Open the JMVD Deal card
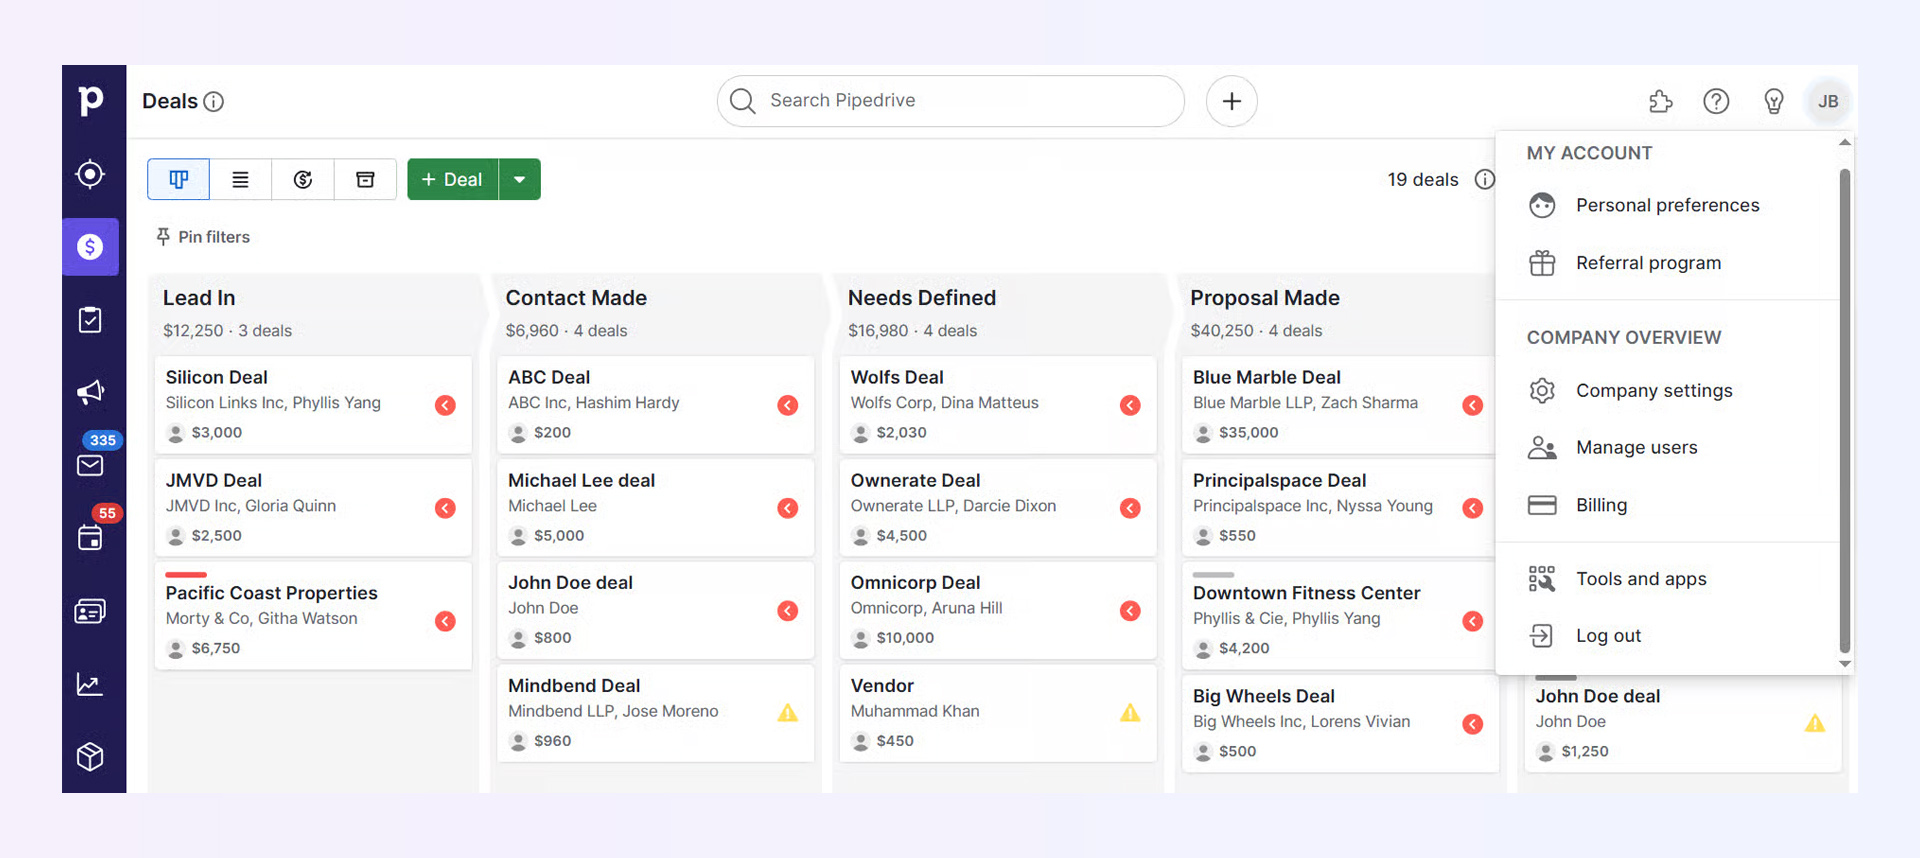 (x=313, y=507)
